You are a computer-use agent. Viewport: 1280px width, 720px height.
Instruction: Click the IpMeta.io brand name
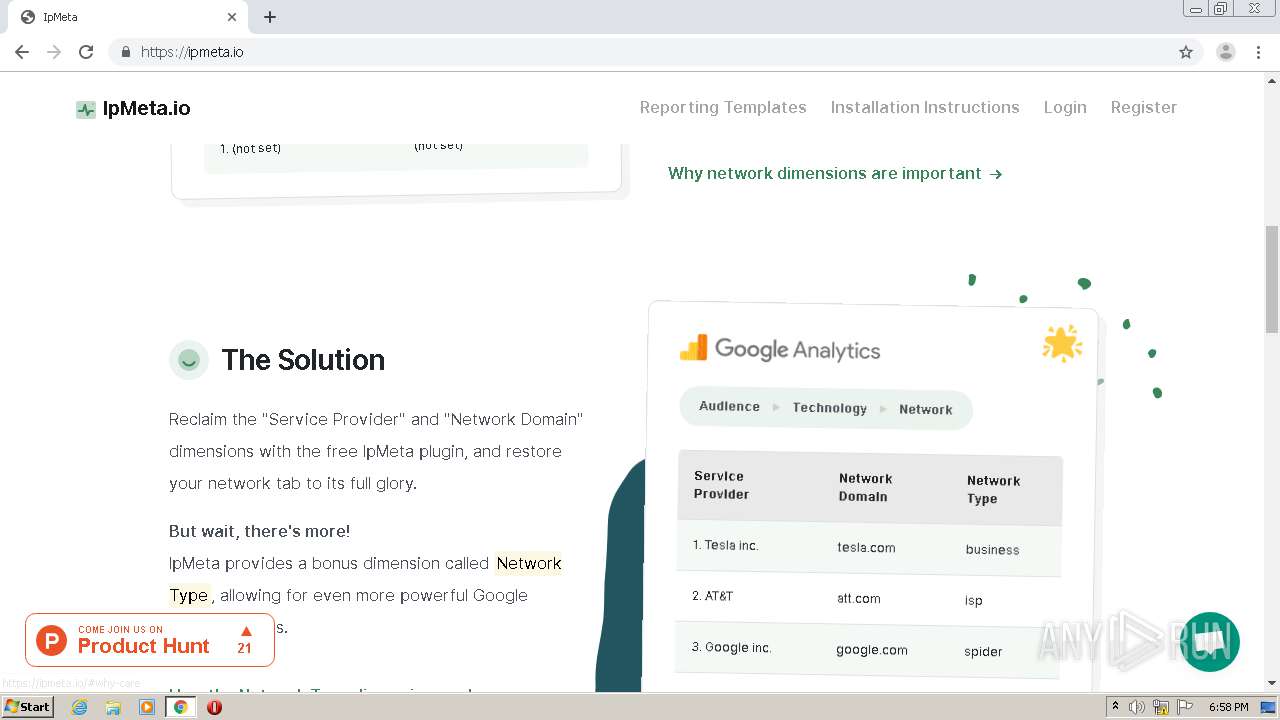click(146, 108)
